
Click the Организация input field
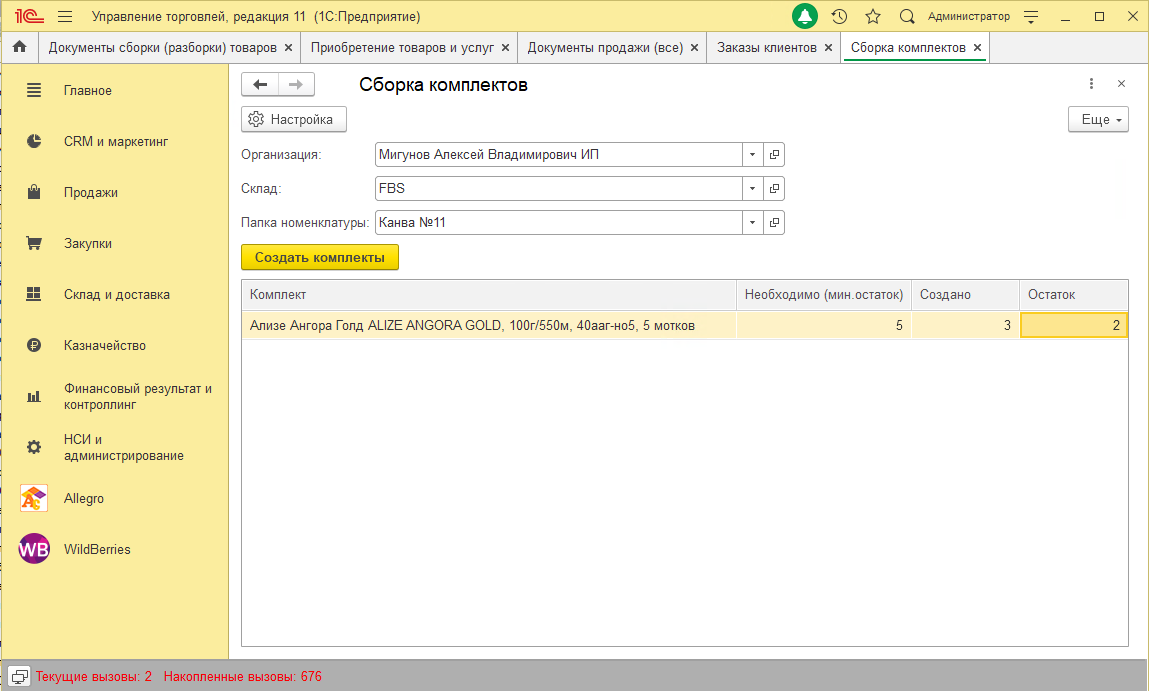click(558, 155)
